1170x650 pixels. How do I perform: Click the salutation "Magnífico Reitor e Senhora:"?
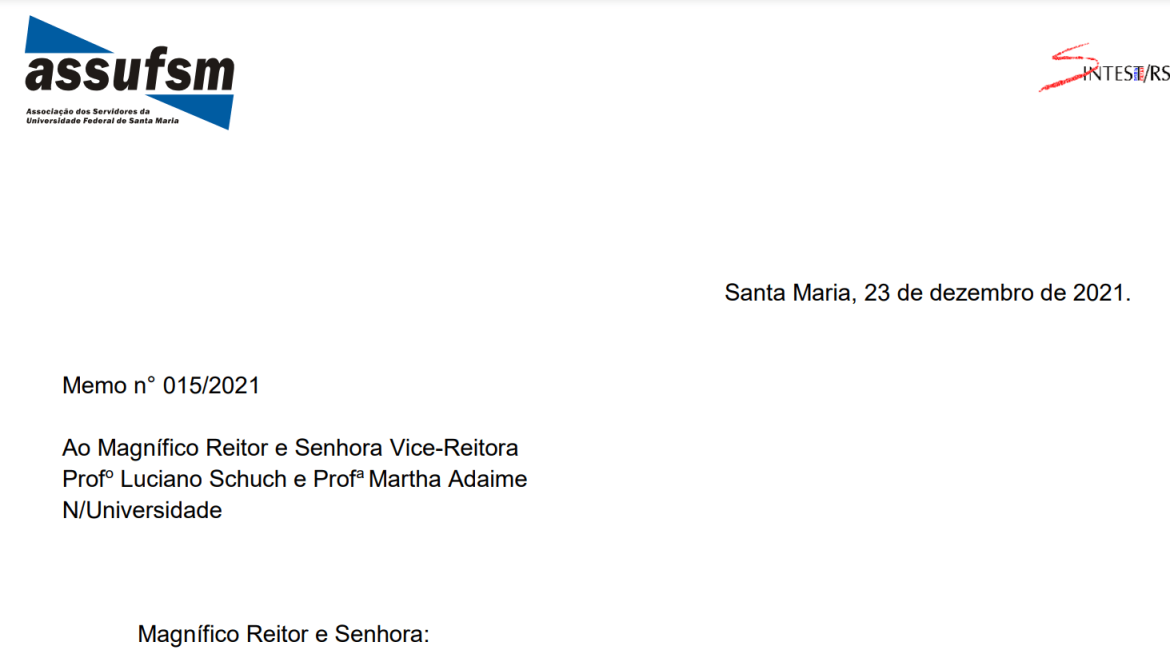tap(283, 634)
